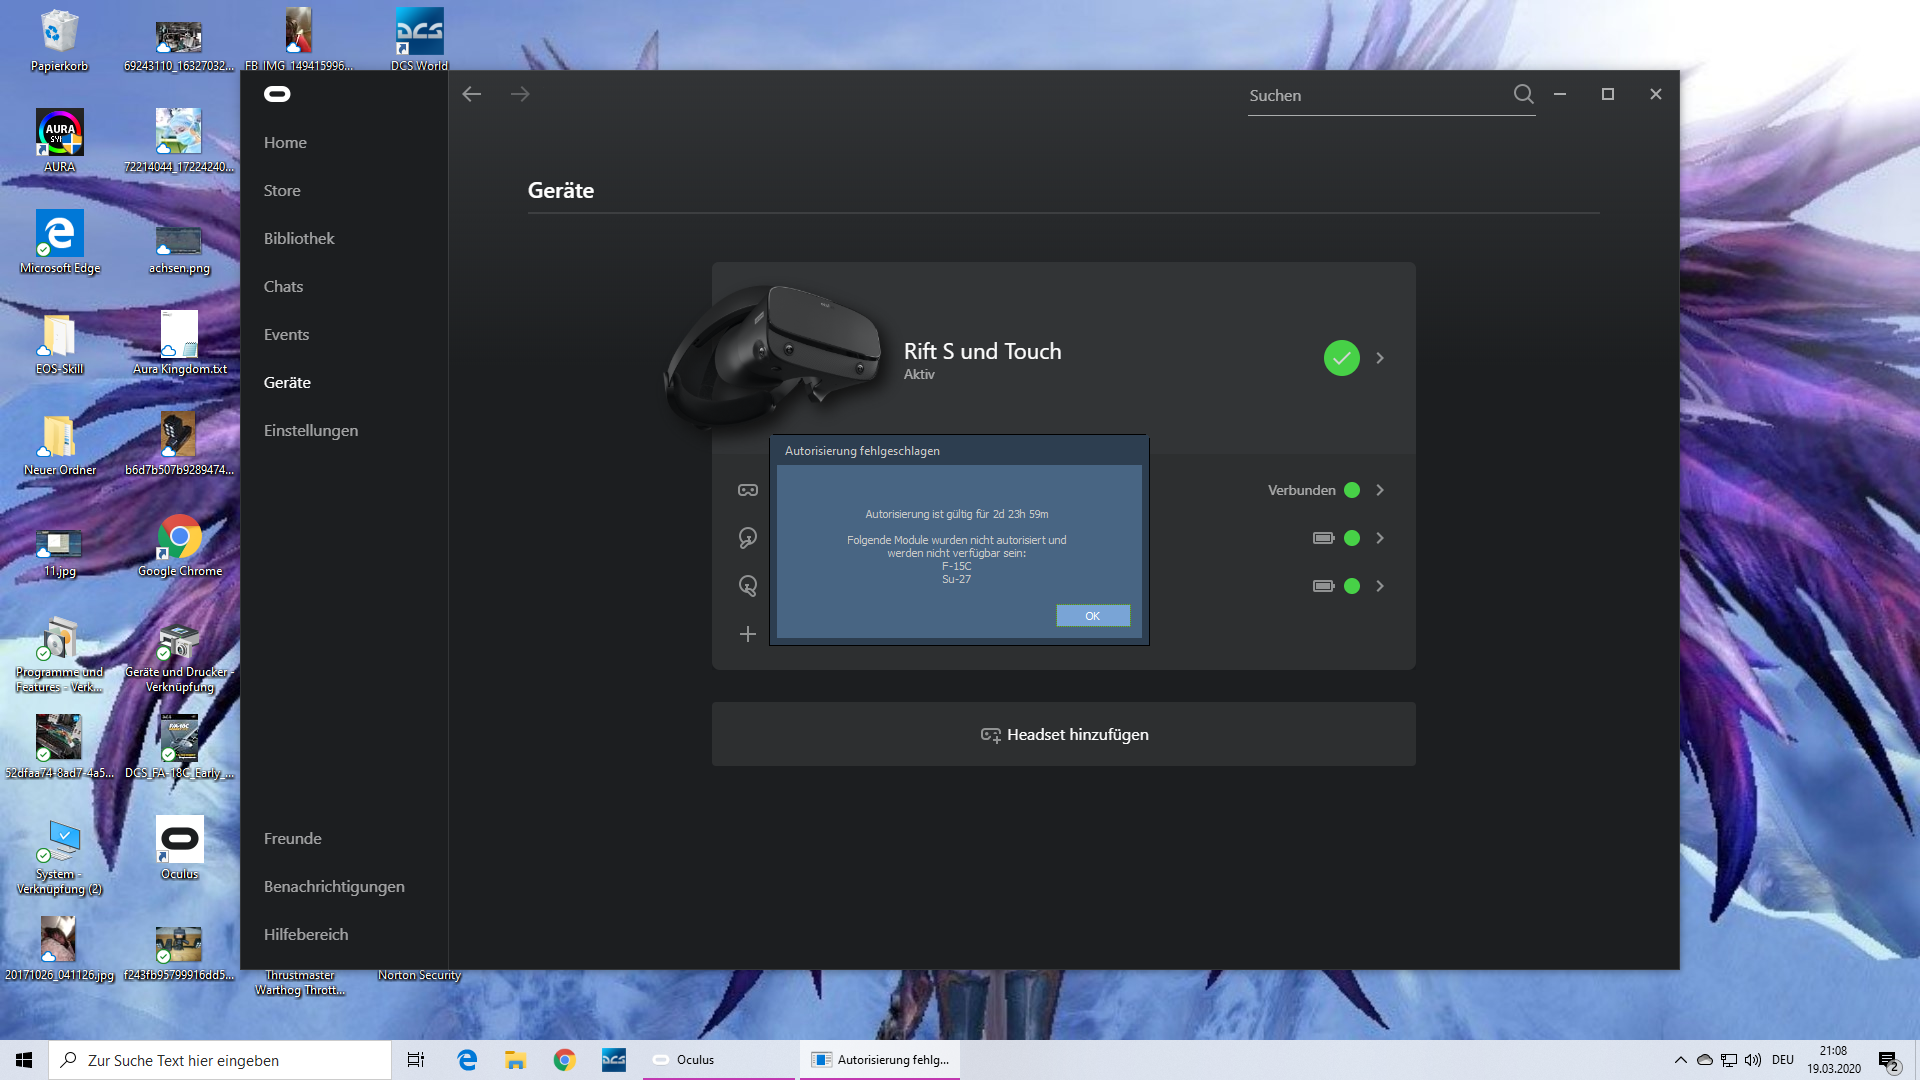Open Store in Oculus sidebar
The height and width of the screenshot is (1080, 1920).
pos(282,191)
